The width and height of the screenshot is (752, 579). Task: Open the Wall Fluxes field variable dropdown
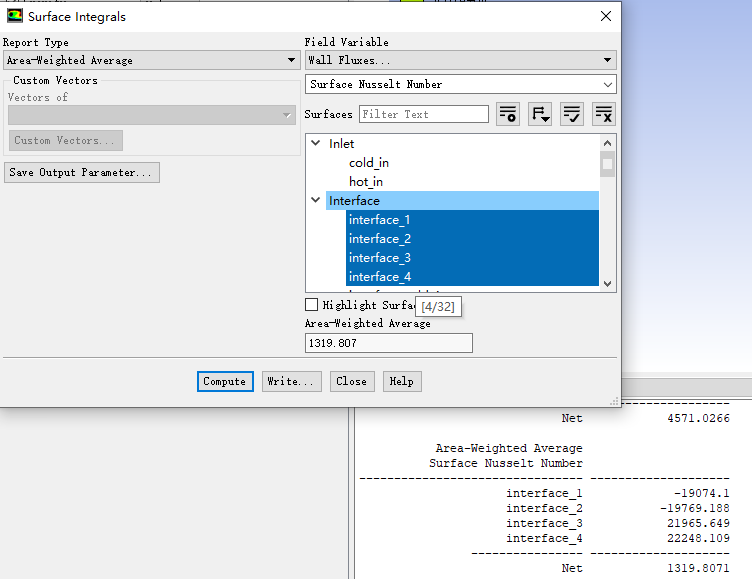(460, 60)
